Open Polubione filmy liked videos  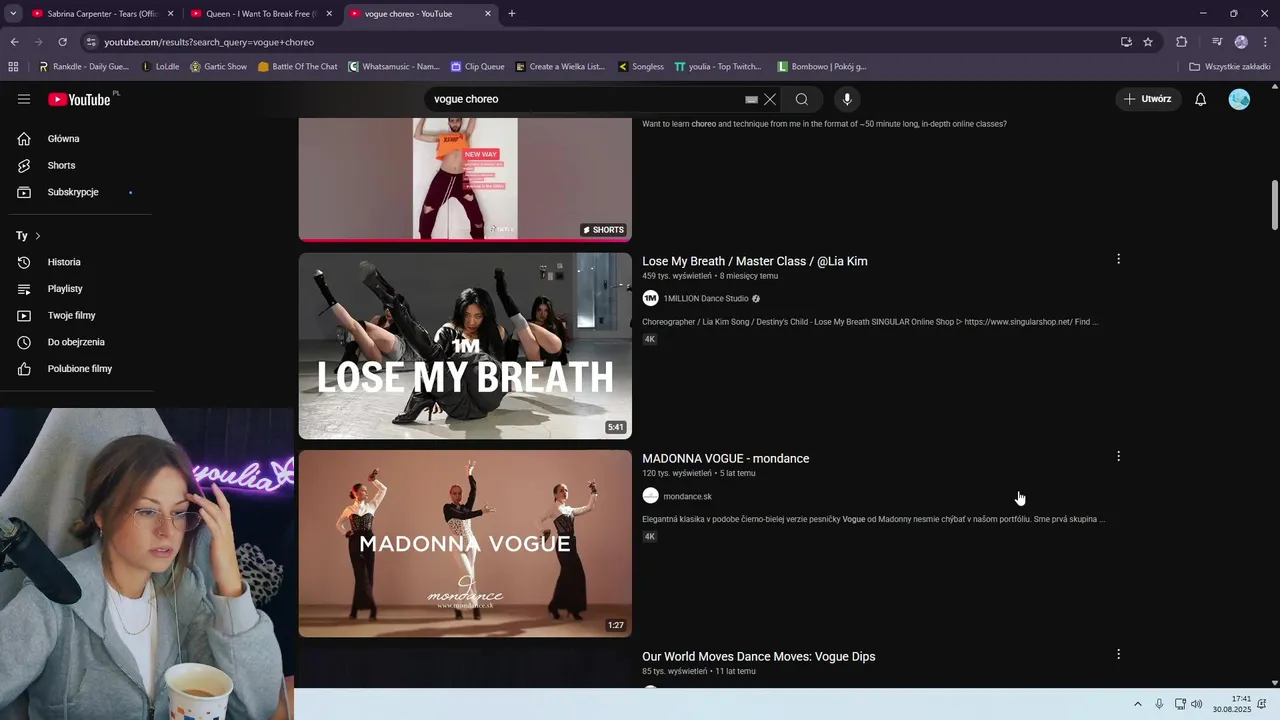pos(80,369)
